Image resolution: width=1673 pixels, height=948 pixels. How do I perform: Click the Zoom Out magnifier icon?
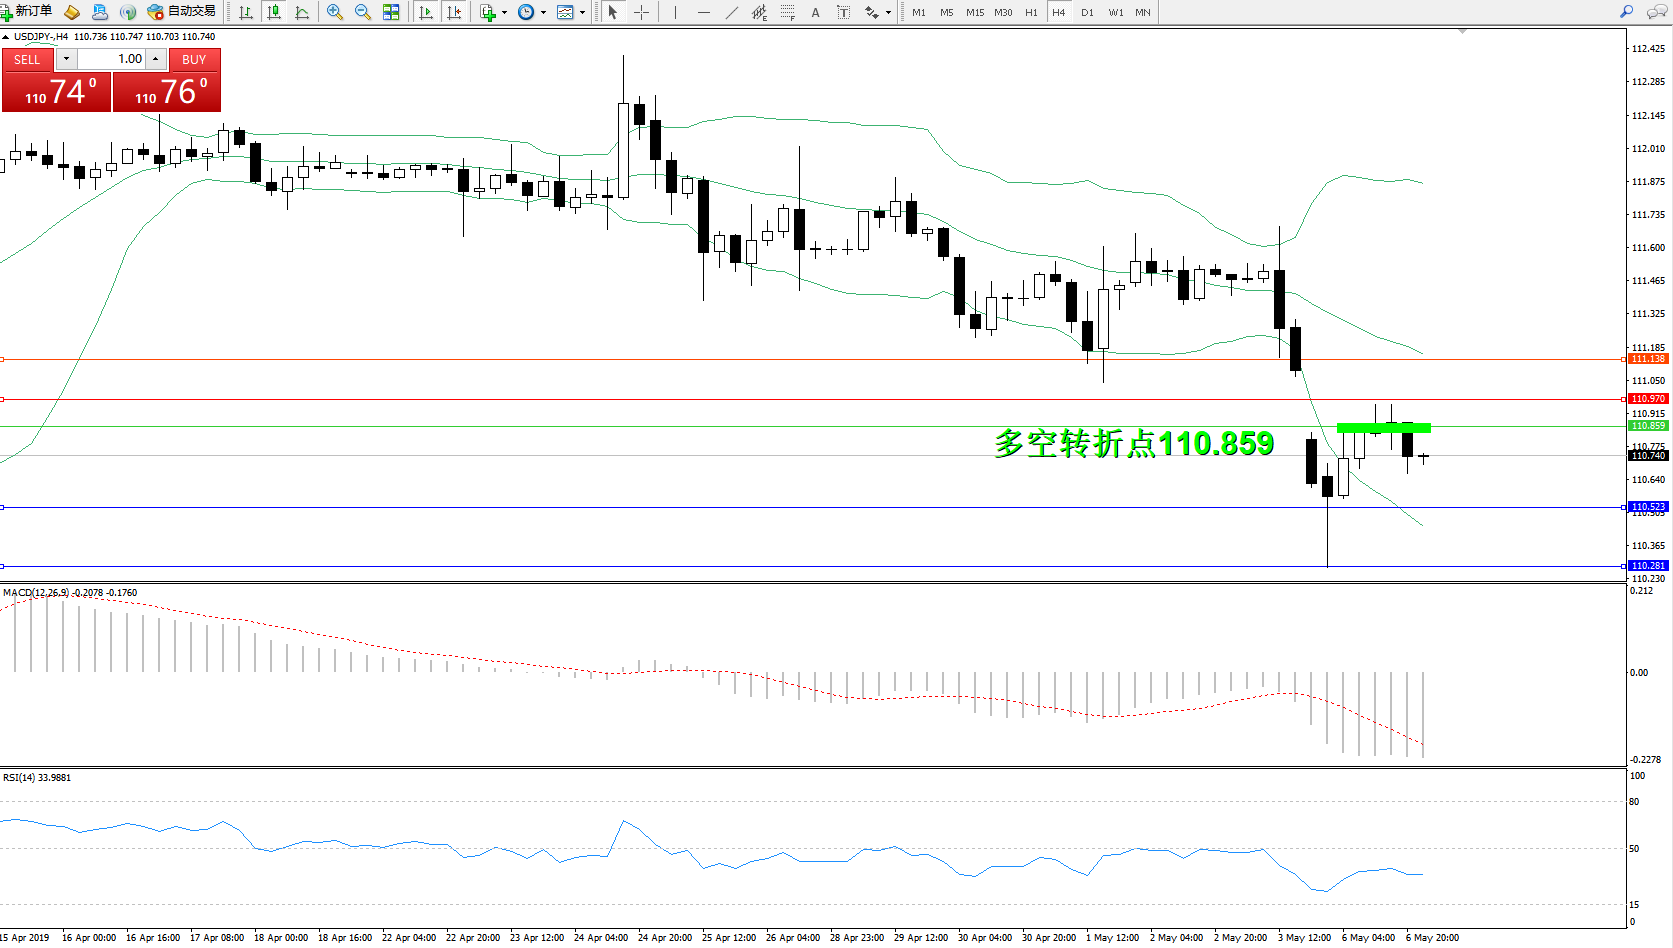click(362, 12)
